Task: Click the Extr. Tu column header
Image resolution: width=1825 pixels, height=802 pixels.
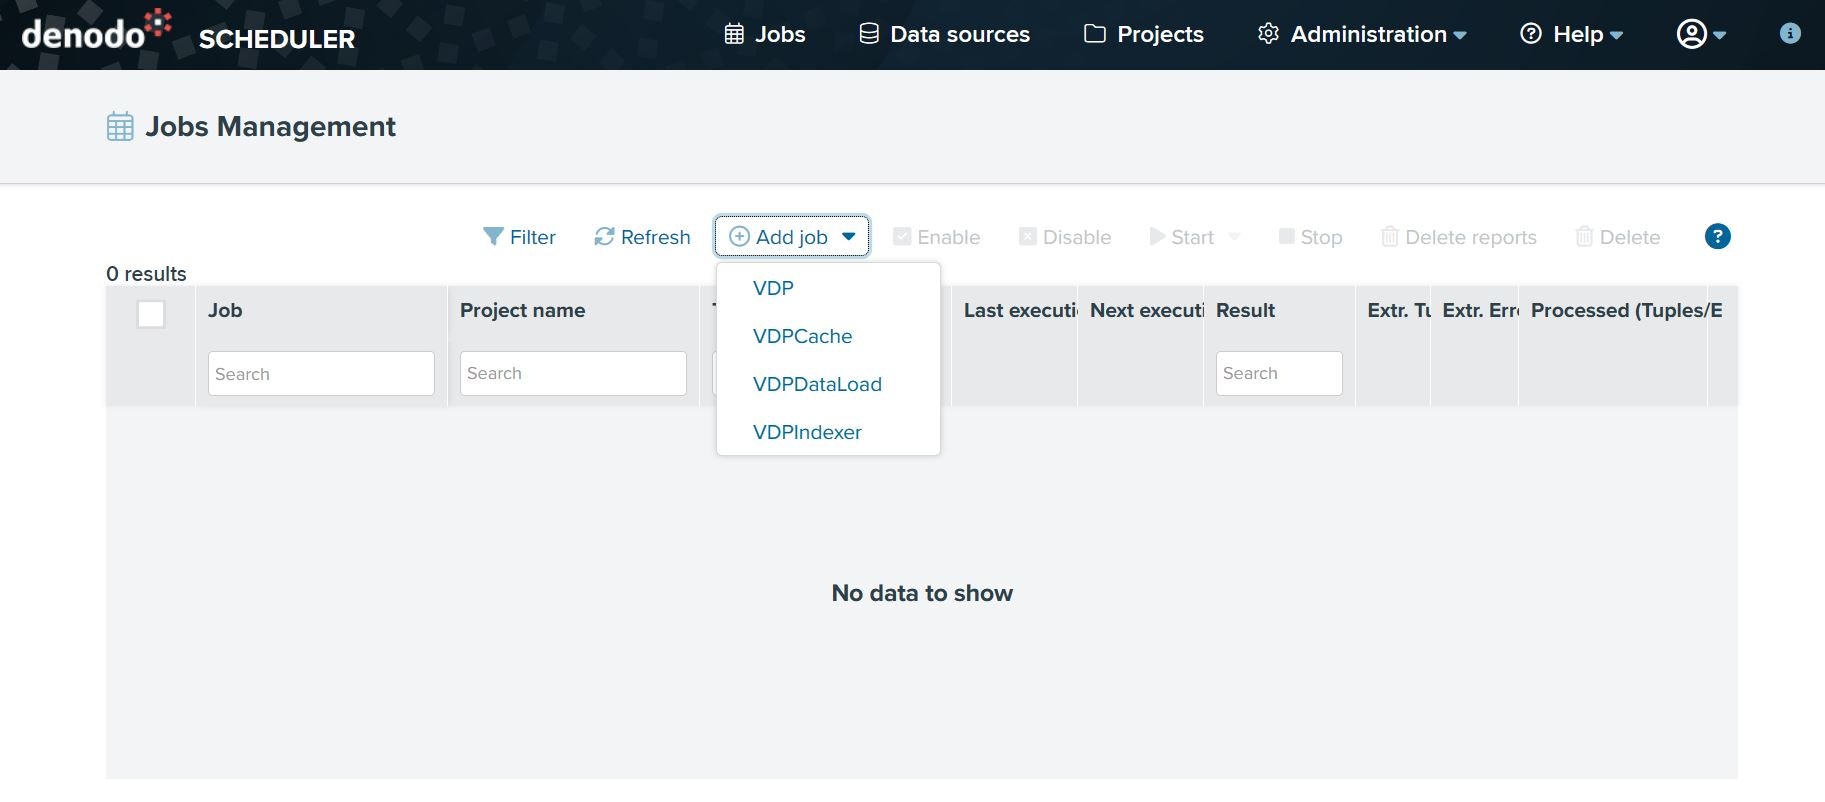Action: pyautogui.click(x=1398, y=310)
